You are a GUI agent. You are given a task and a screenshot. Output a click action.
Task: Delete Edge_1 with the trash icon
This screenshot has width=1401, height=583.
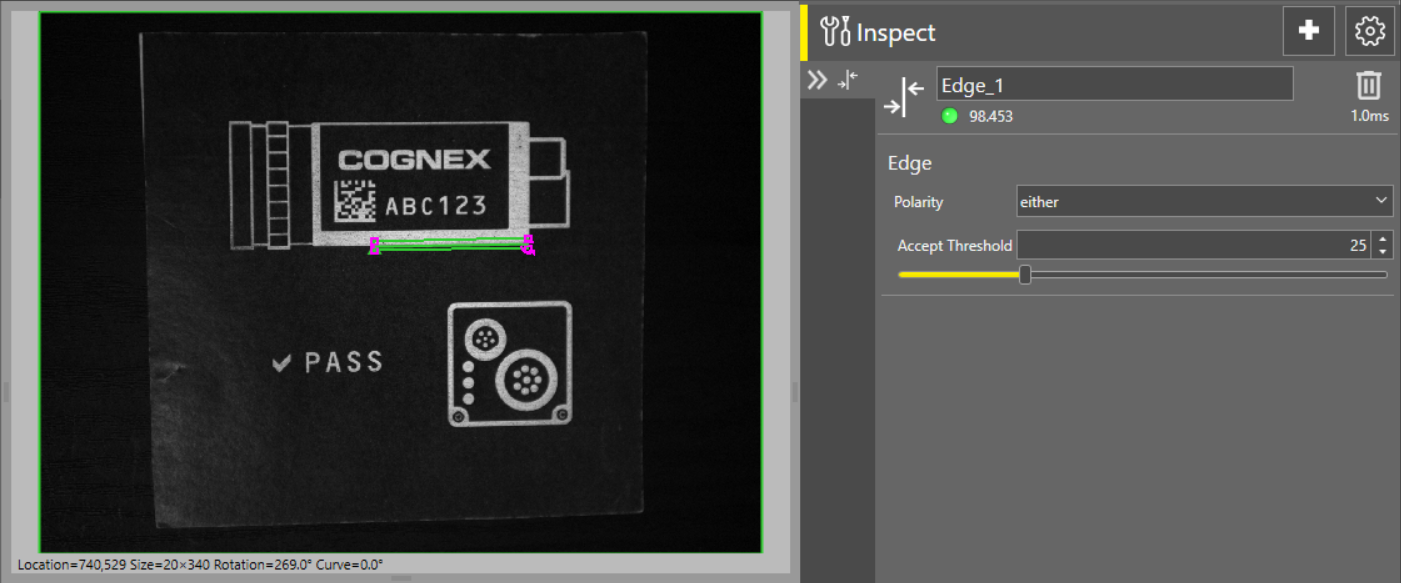point(1369,86)
